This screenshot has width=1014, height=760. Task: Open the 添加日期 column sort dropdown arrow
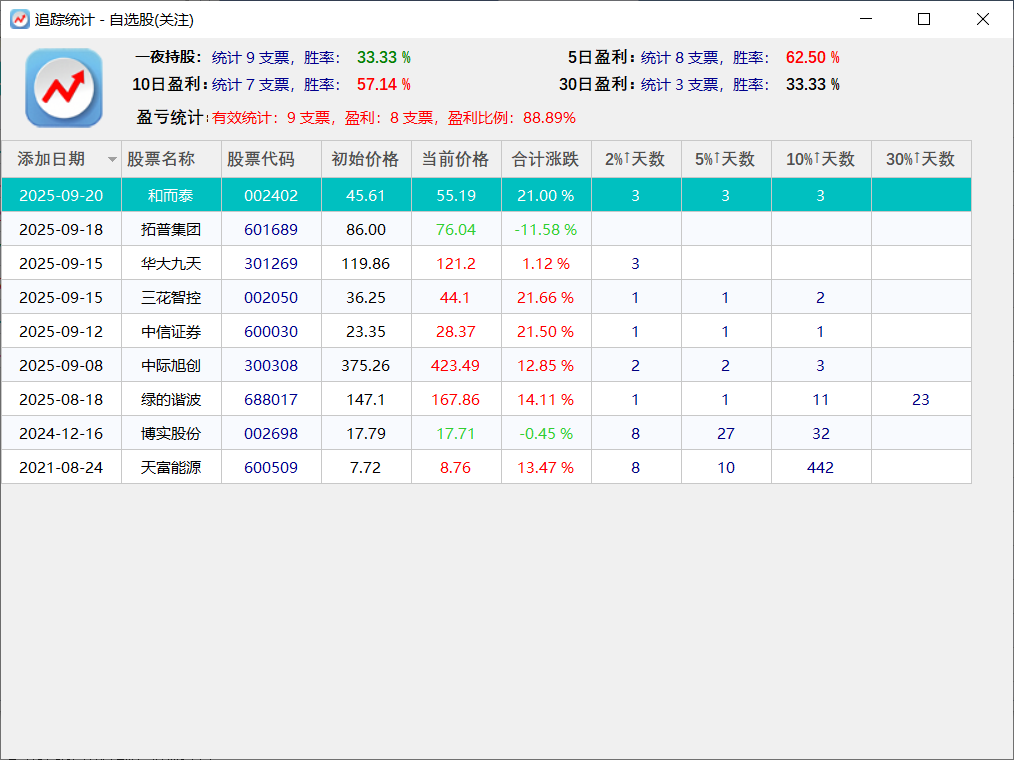tap(112, 160)
